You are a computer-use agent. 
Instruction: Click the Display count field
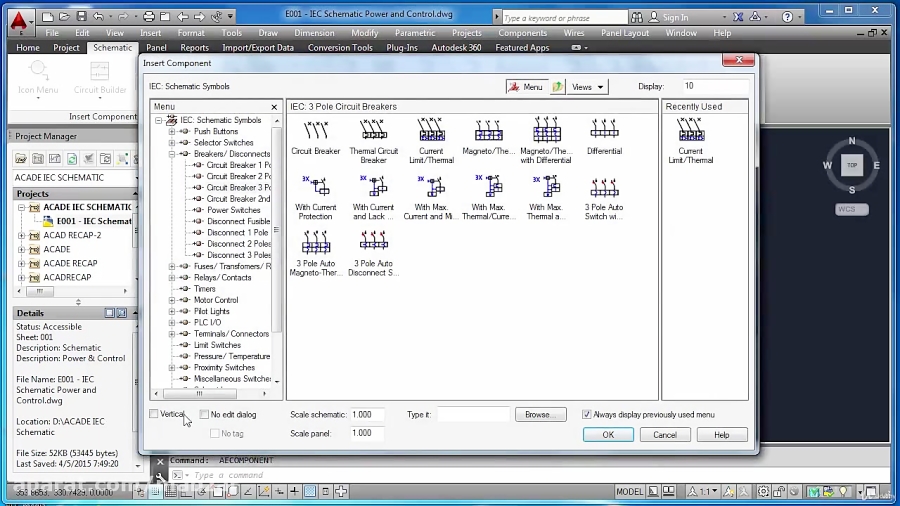coord(716,86)
